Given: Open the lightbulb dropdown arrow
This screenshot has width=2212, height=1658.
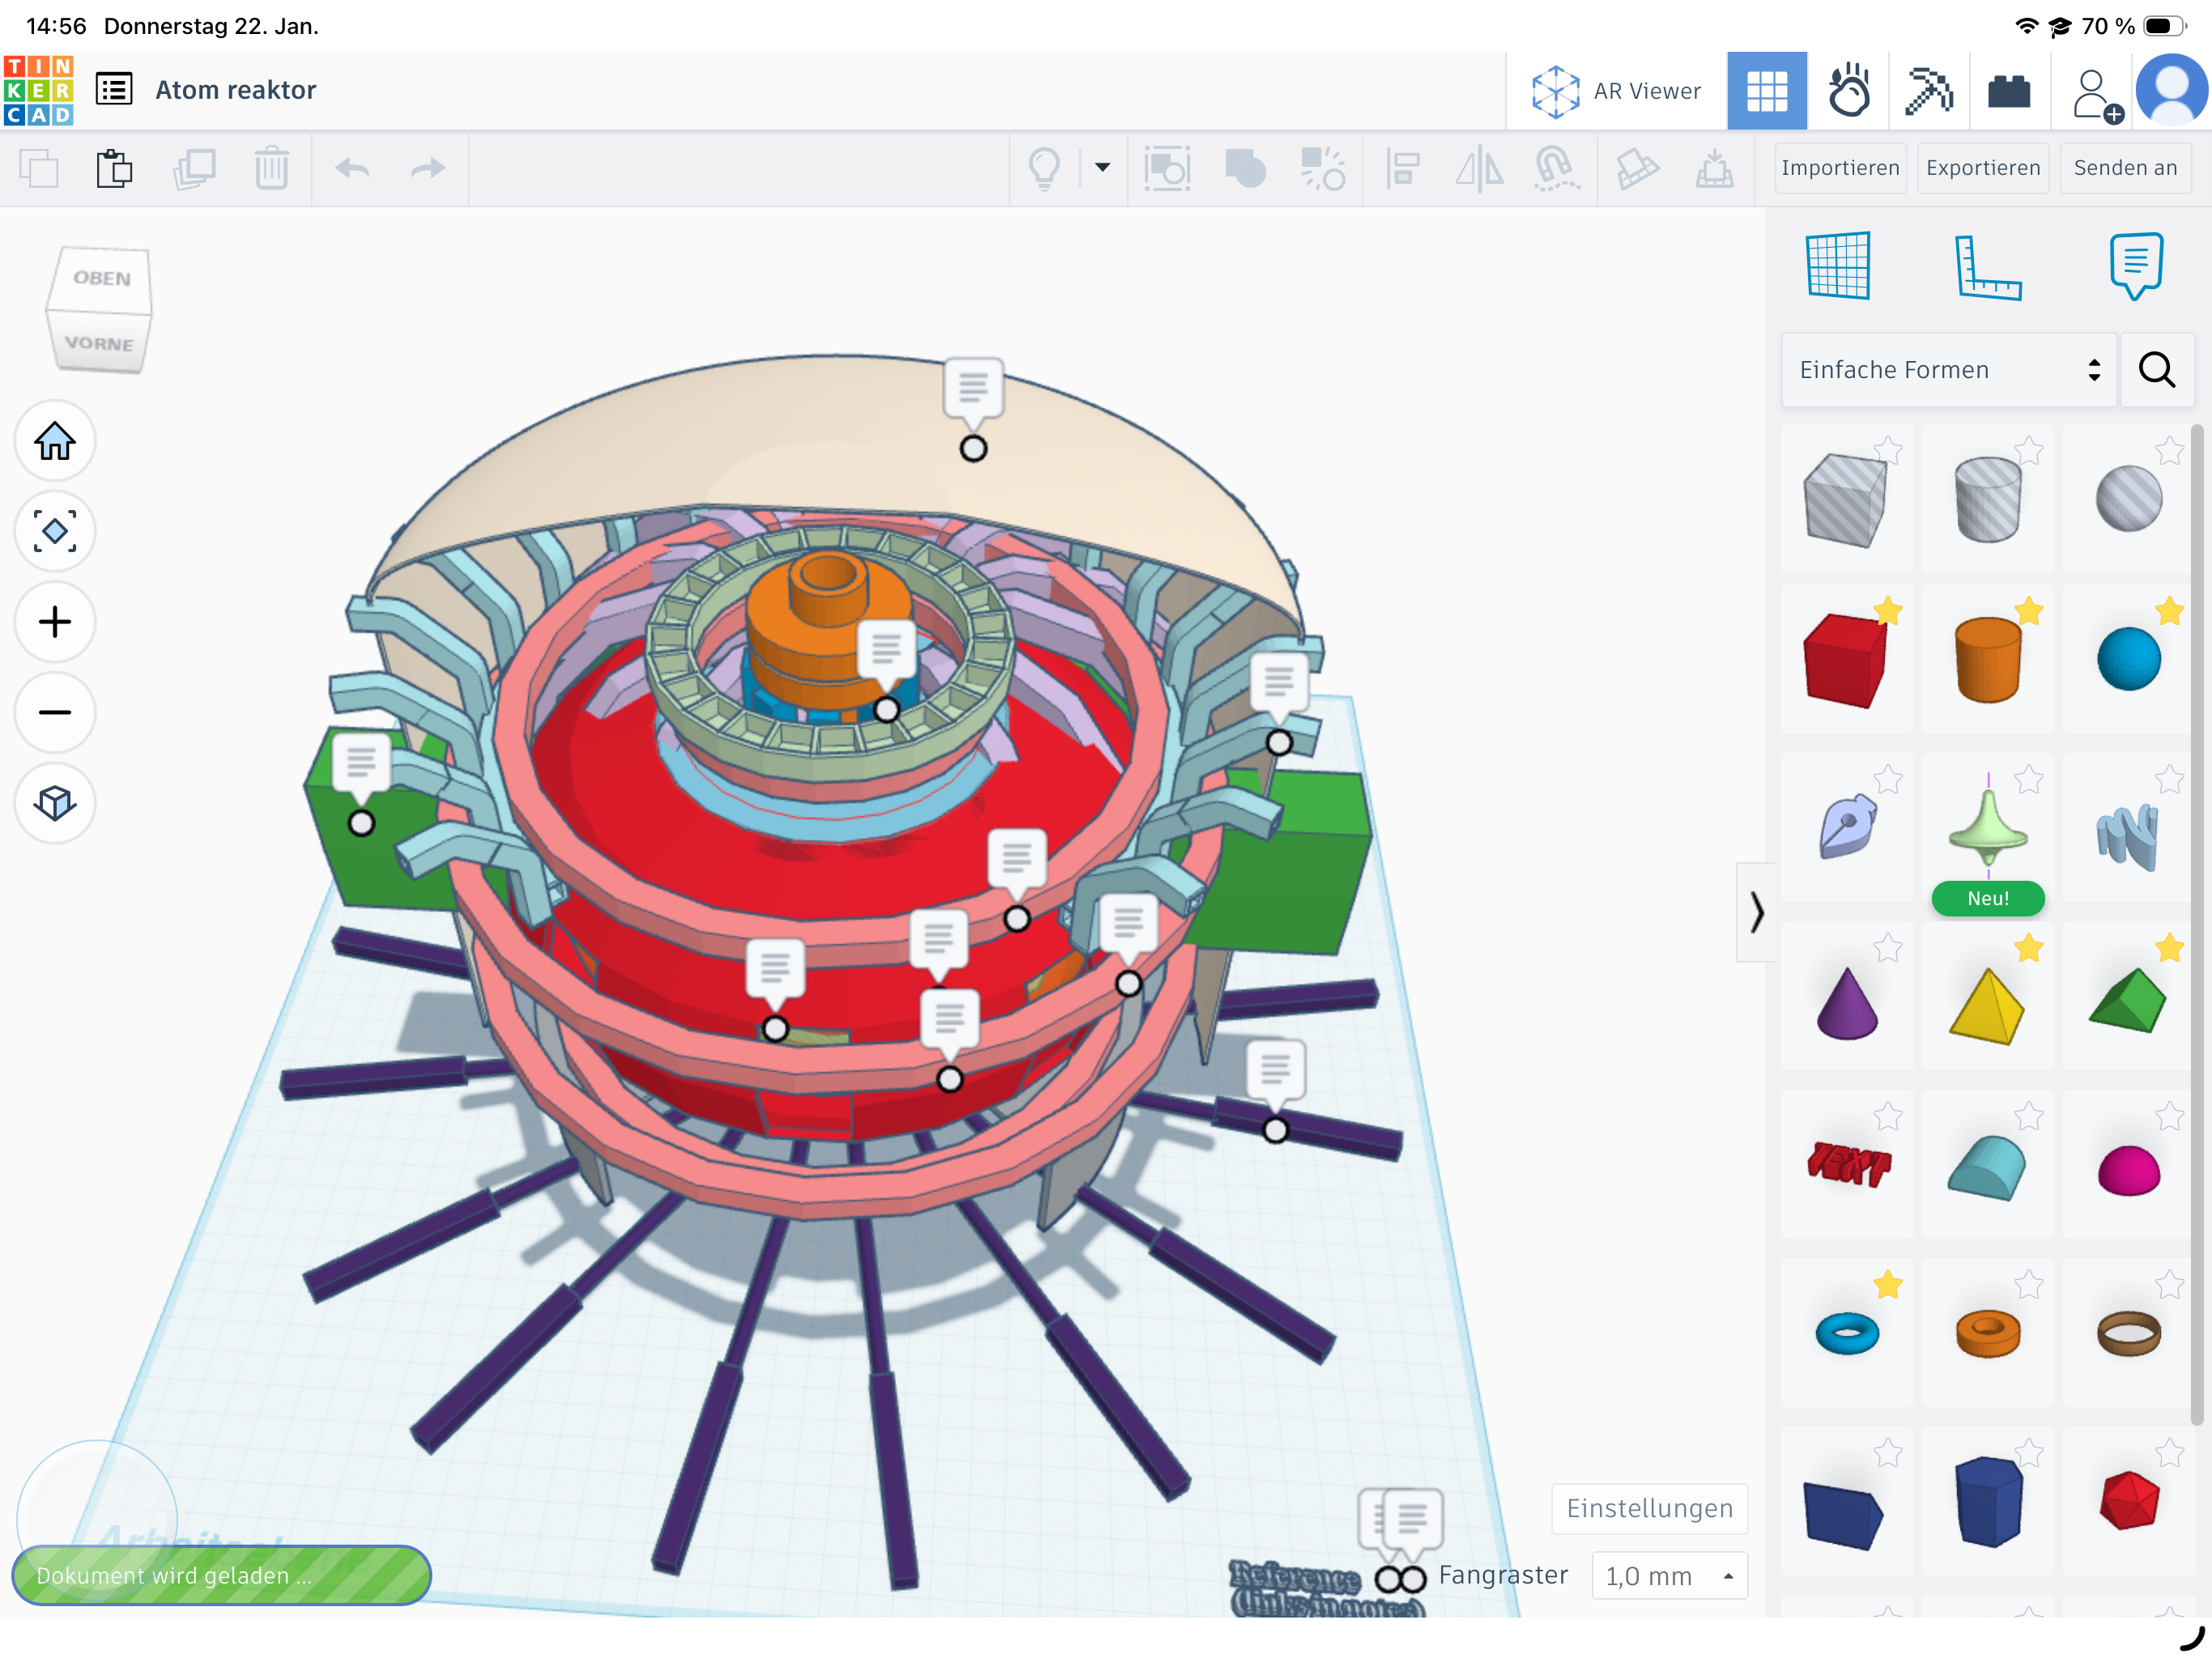Looking at the screenshot, I should click(x=1102, y=167).
